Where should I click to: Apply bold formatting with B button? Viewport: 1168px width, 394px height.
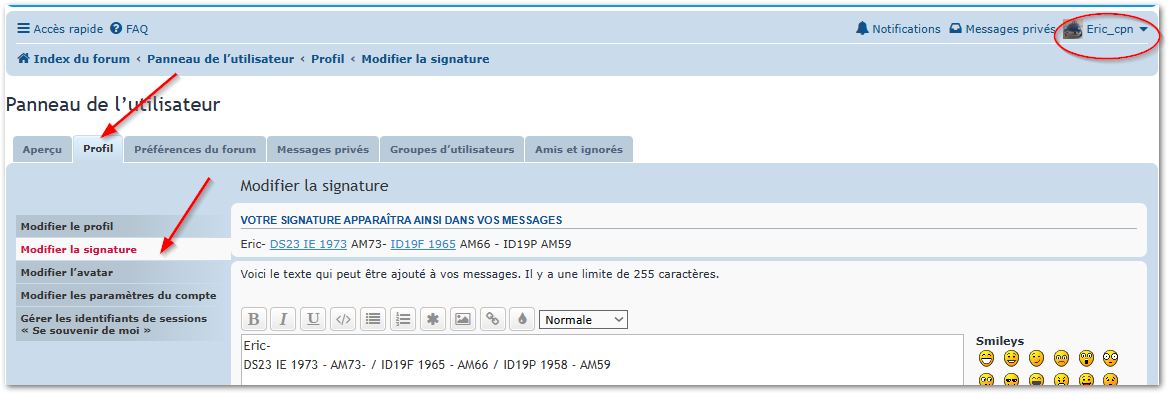253,320
